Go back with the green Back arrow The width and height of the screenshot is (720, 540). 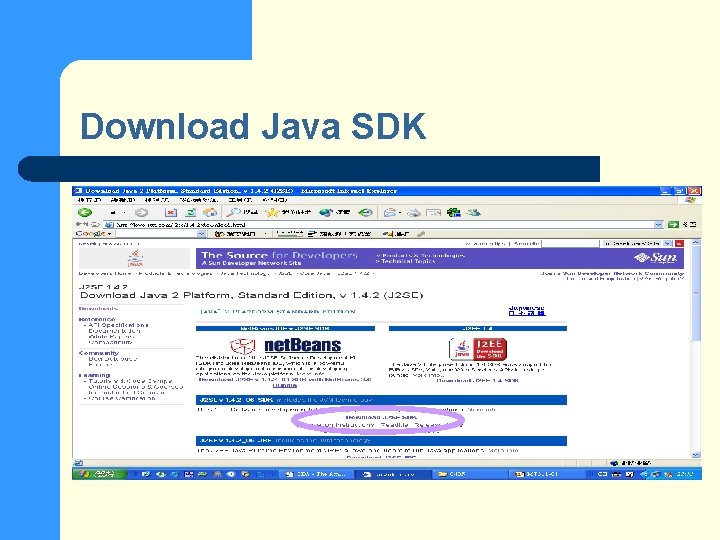click(85, 212)
